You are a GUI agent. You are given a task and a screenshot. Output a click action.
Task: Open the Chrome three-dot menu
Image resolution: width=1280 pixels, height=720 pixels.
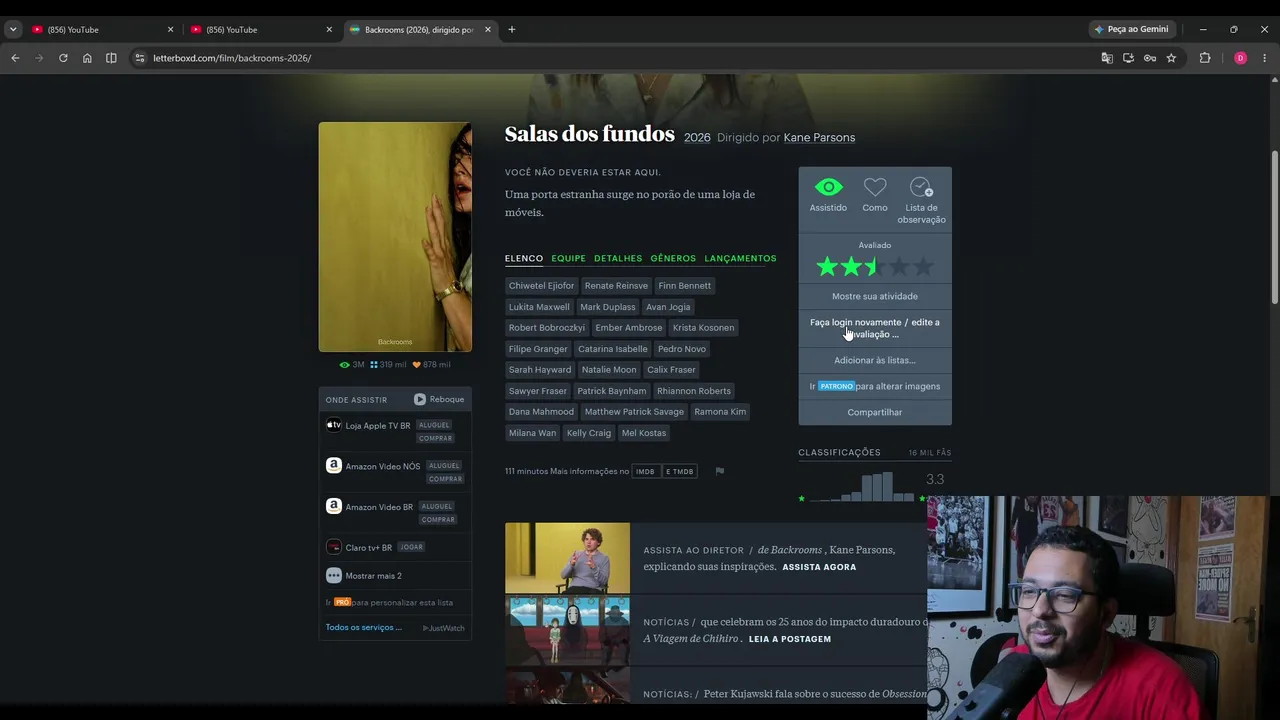1264,58
